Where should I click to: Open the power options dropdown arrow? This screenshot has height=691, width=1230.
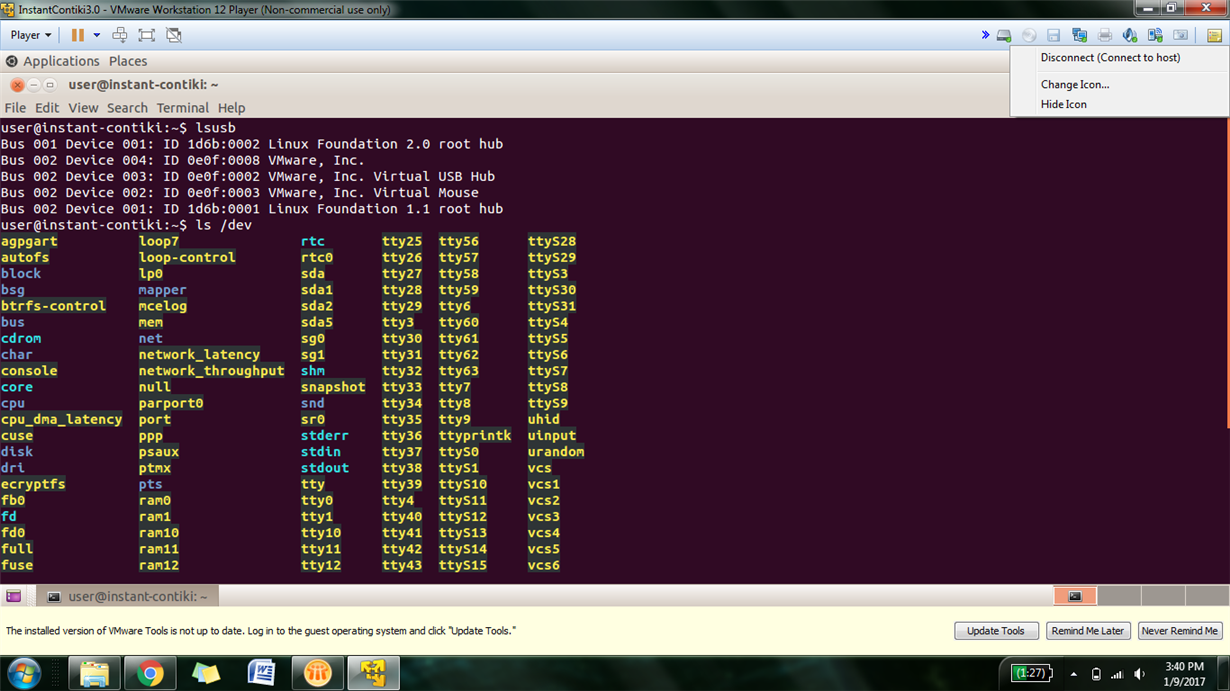pos(97,35)
